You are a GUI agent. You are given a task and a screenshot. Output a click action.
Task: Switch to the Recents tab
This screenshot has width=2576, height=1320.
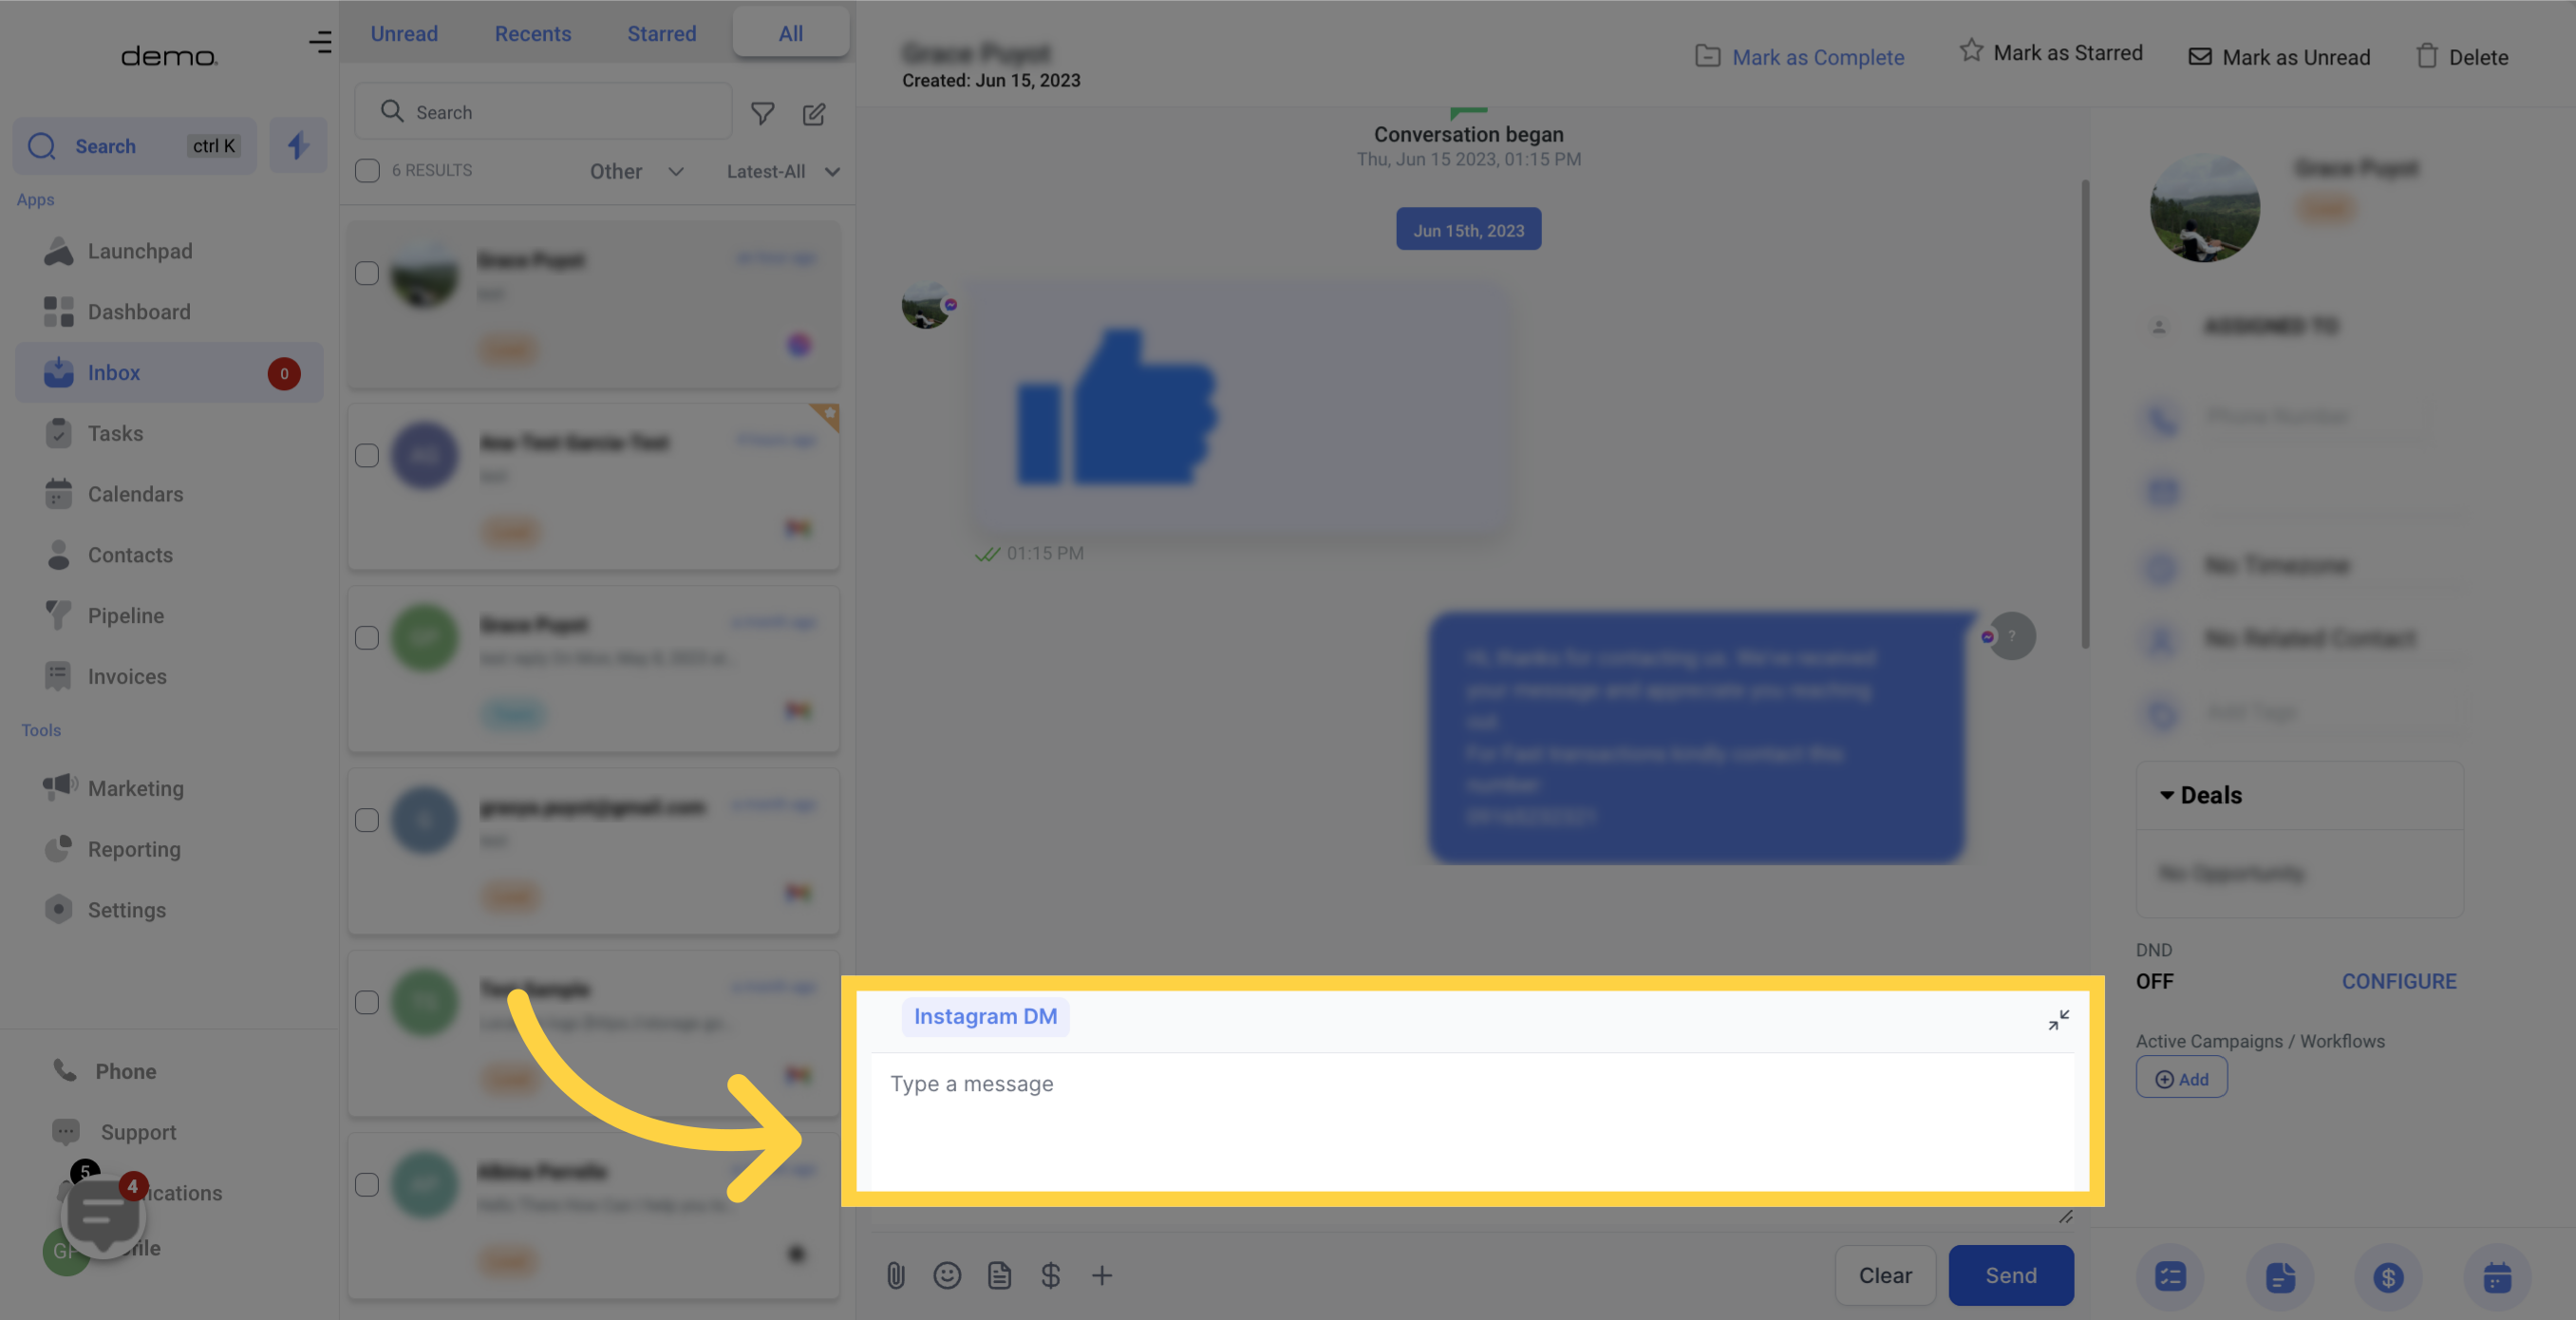tap(533, 33)
